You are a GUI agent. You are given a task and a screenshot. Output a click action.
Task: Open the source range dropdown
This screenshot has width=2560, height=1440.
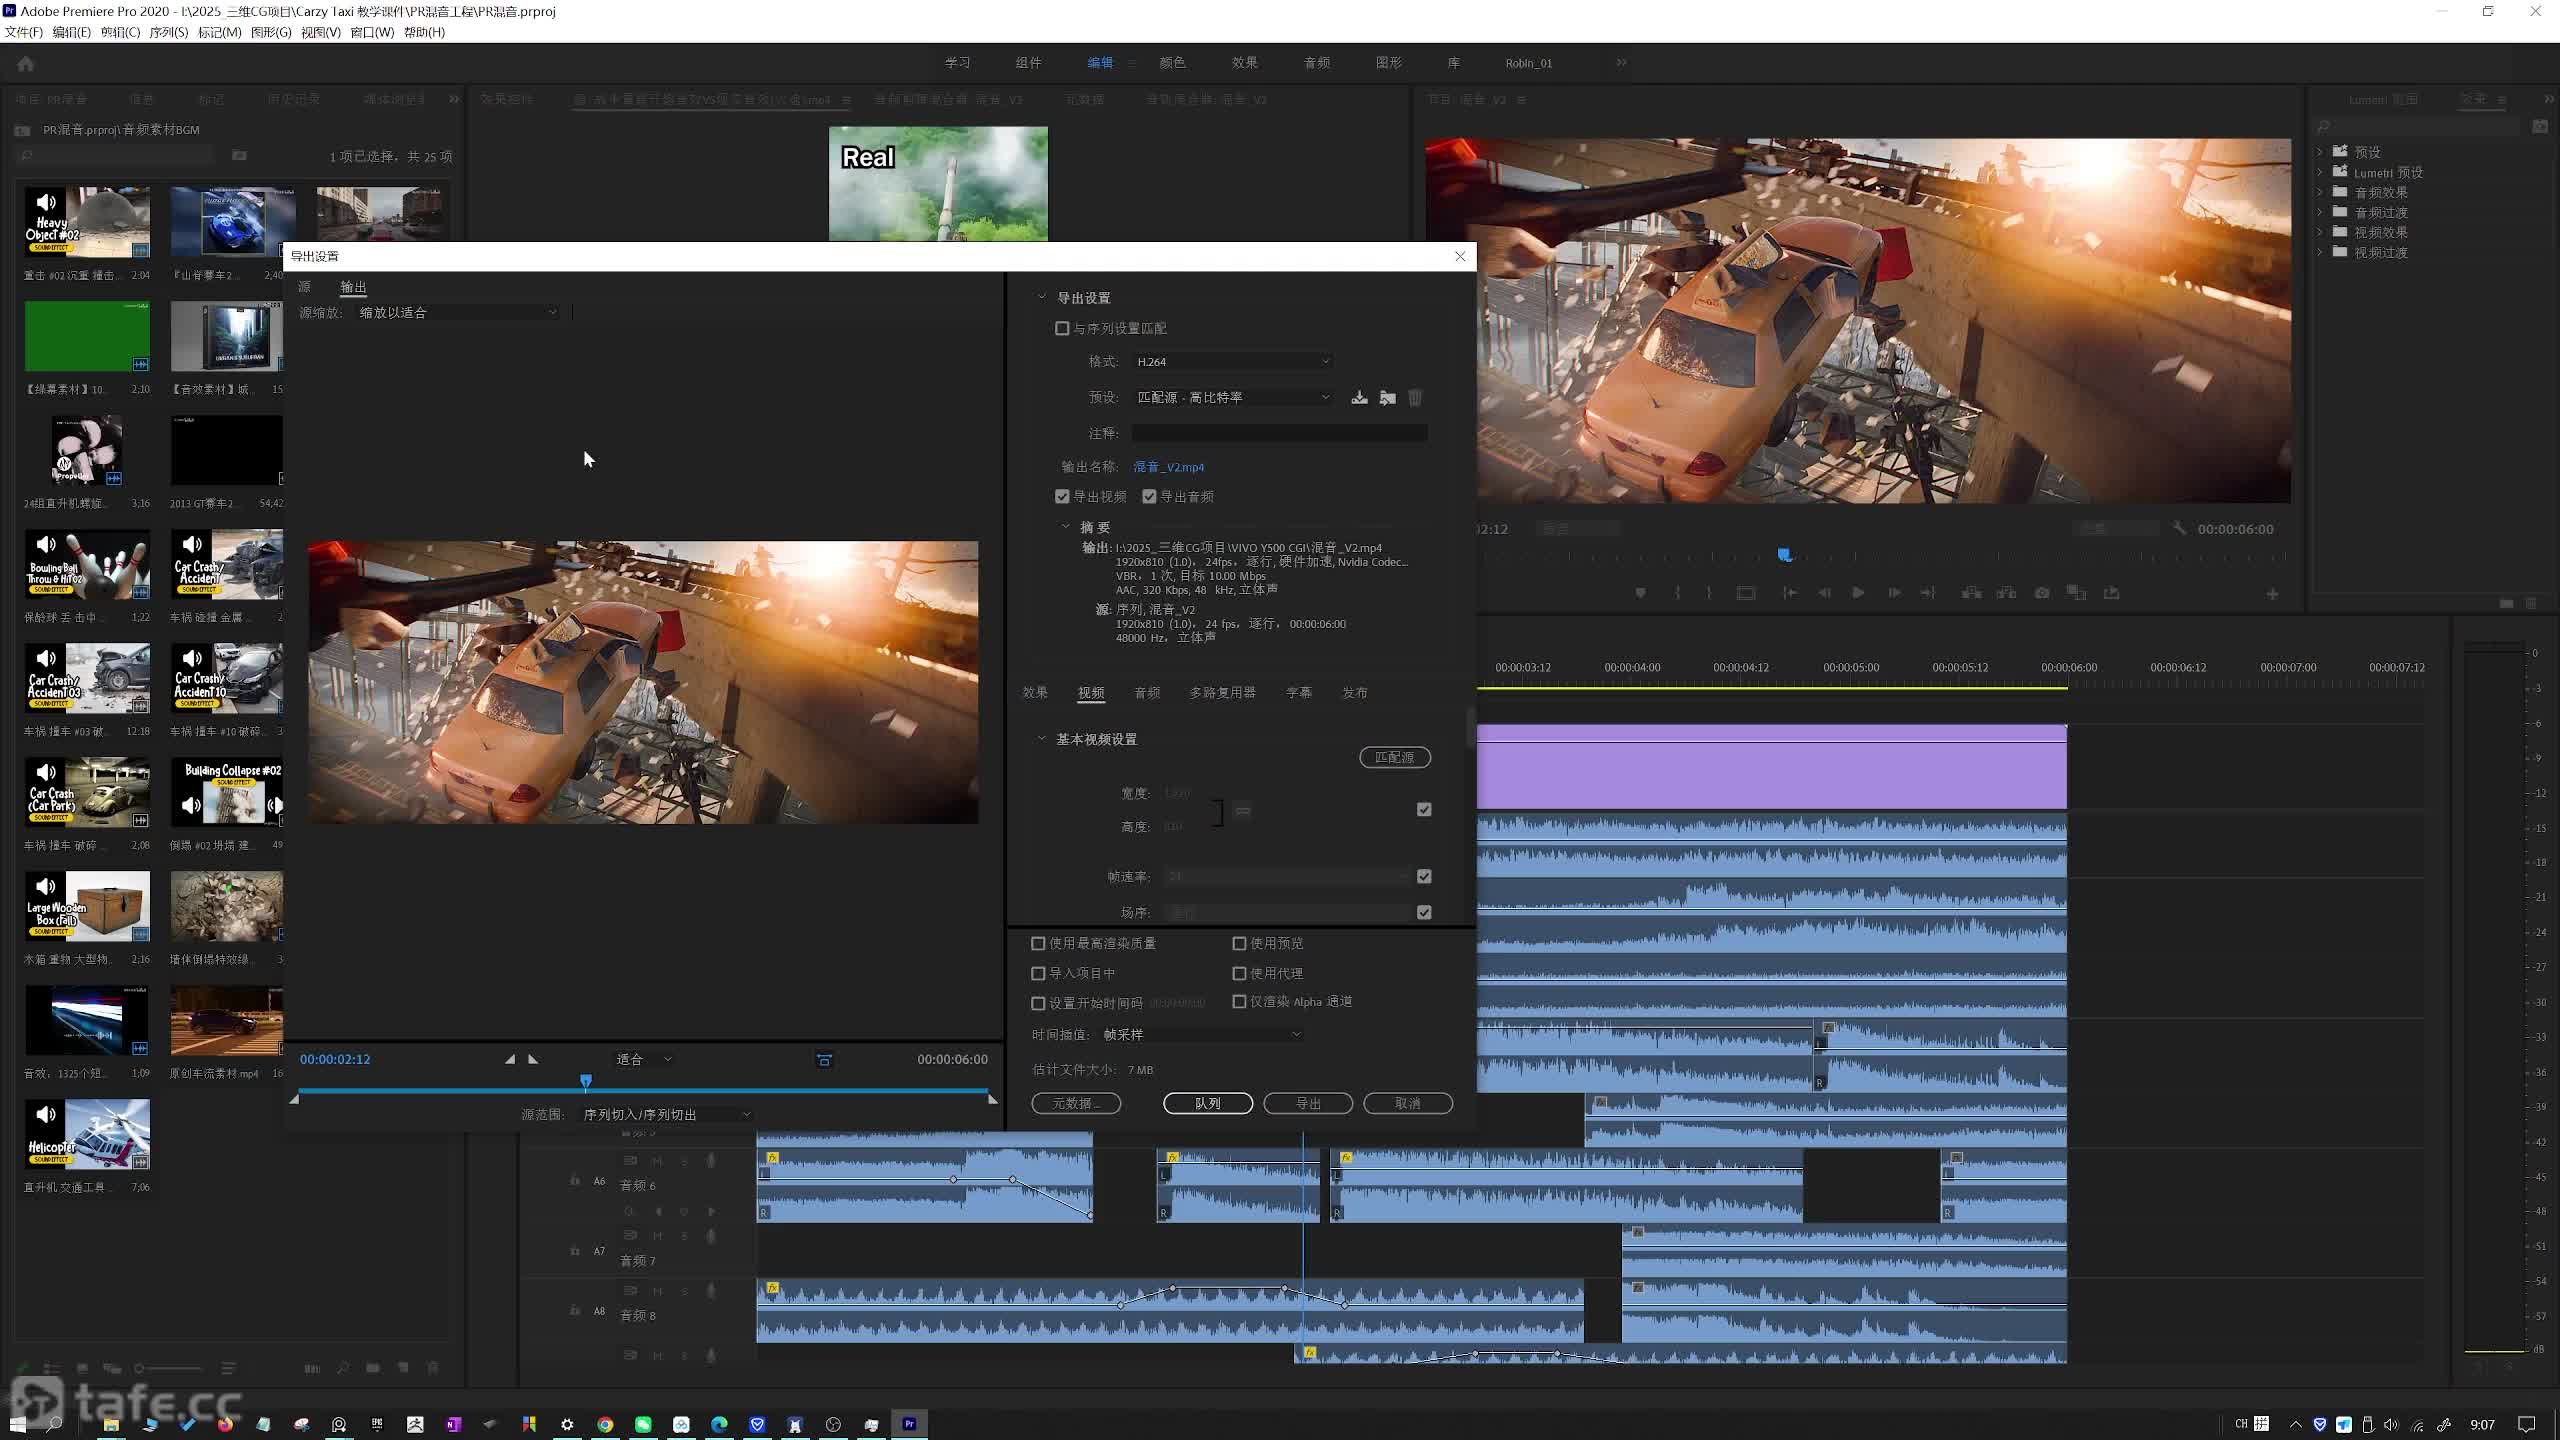pos(665,1114)
